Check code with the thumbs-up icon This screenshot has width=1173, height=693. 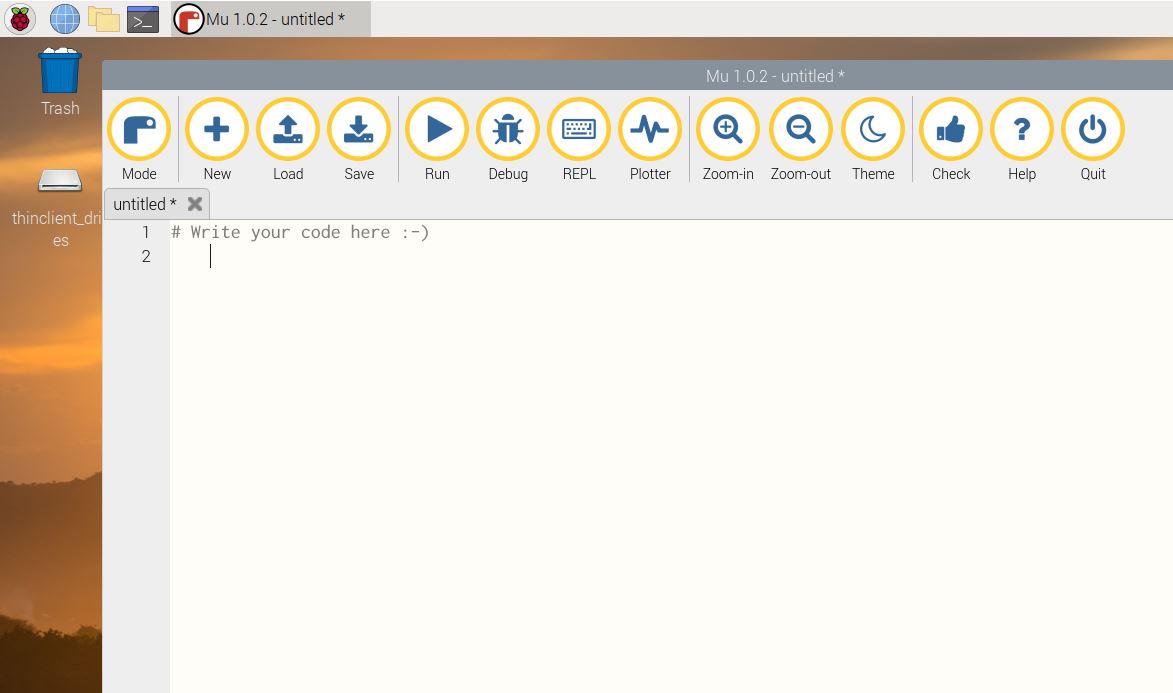point(951,130)
